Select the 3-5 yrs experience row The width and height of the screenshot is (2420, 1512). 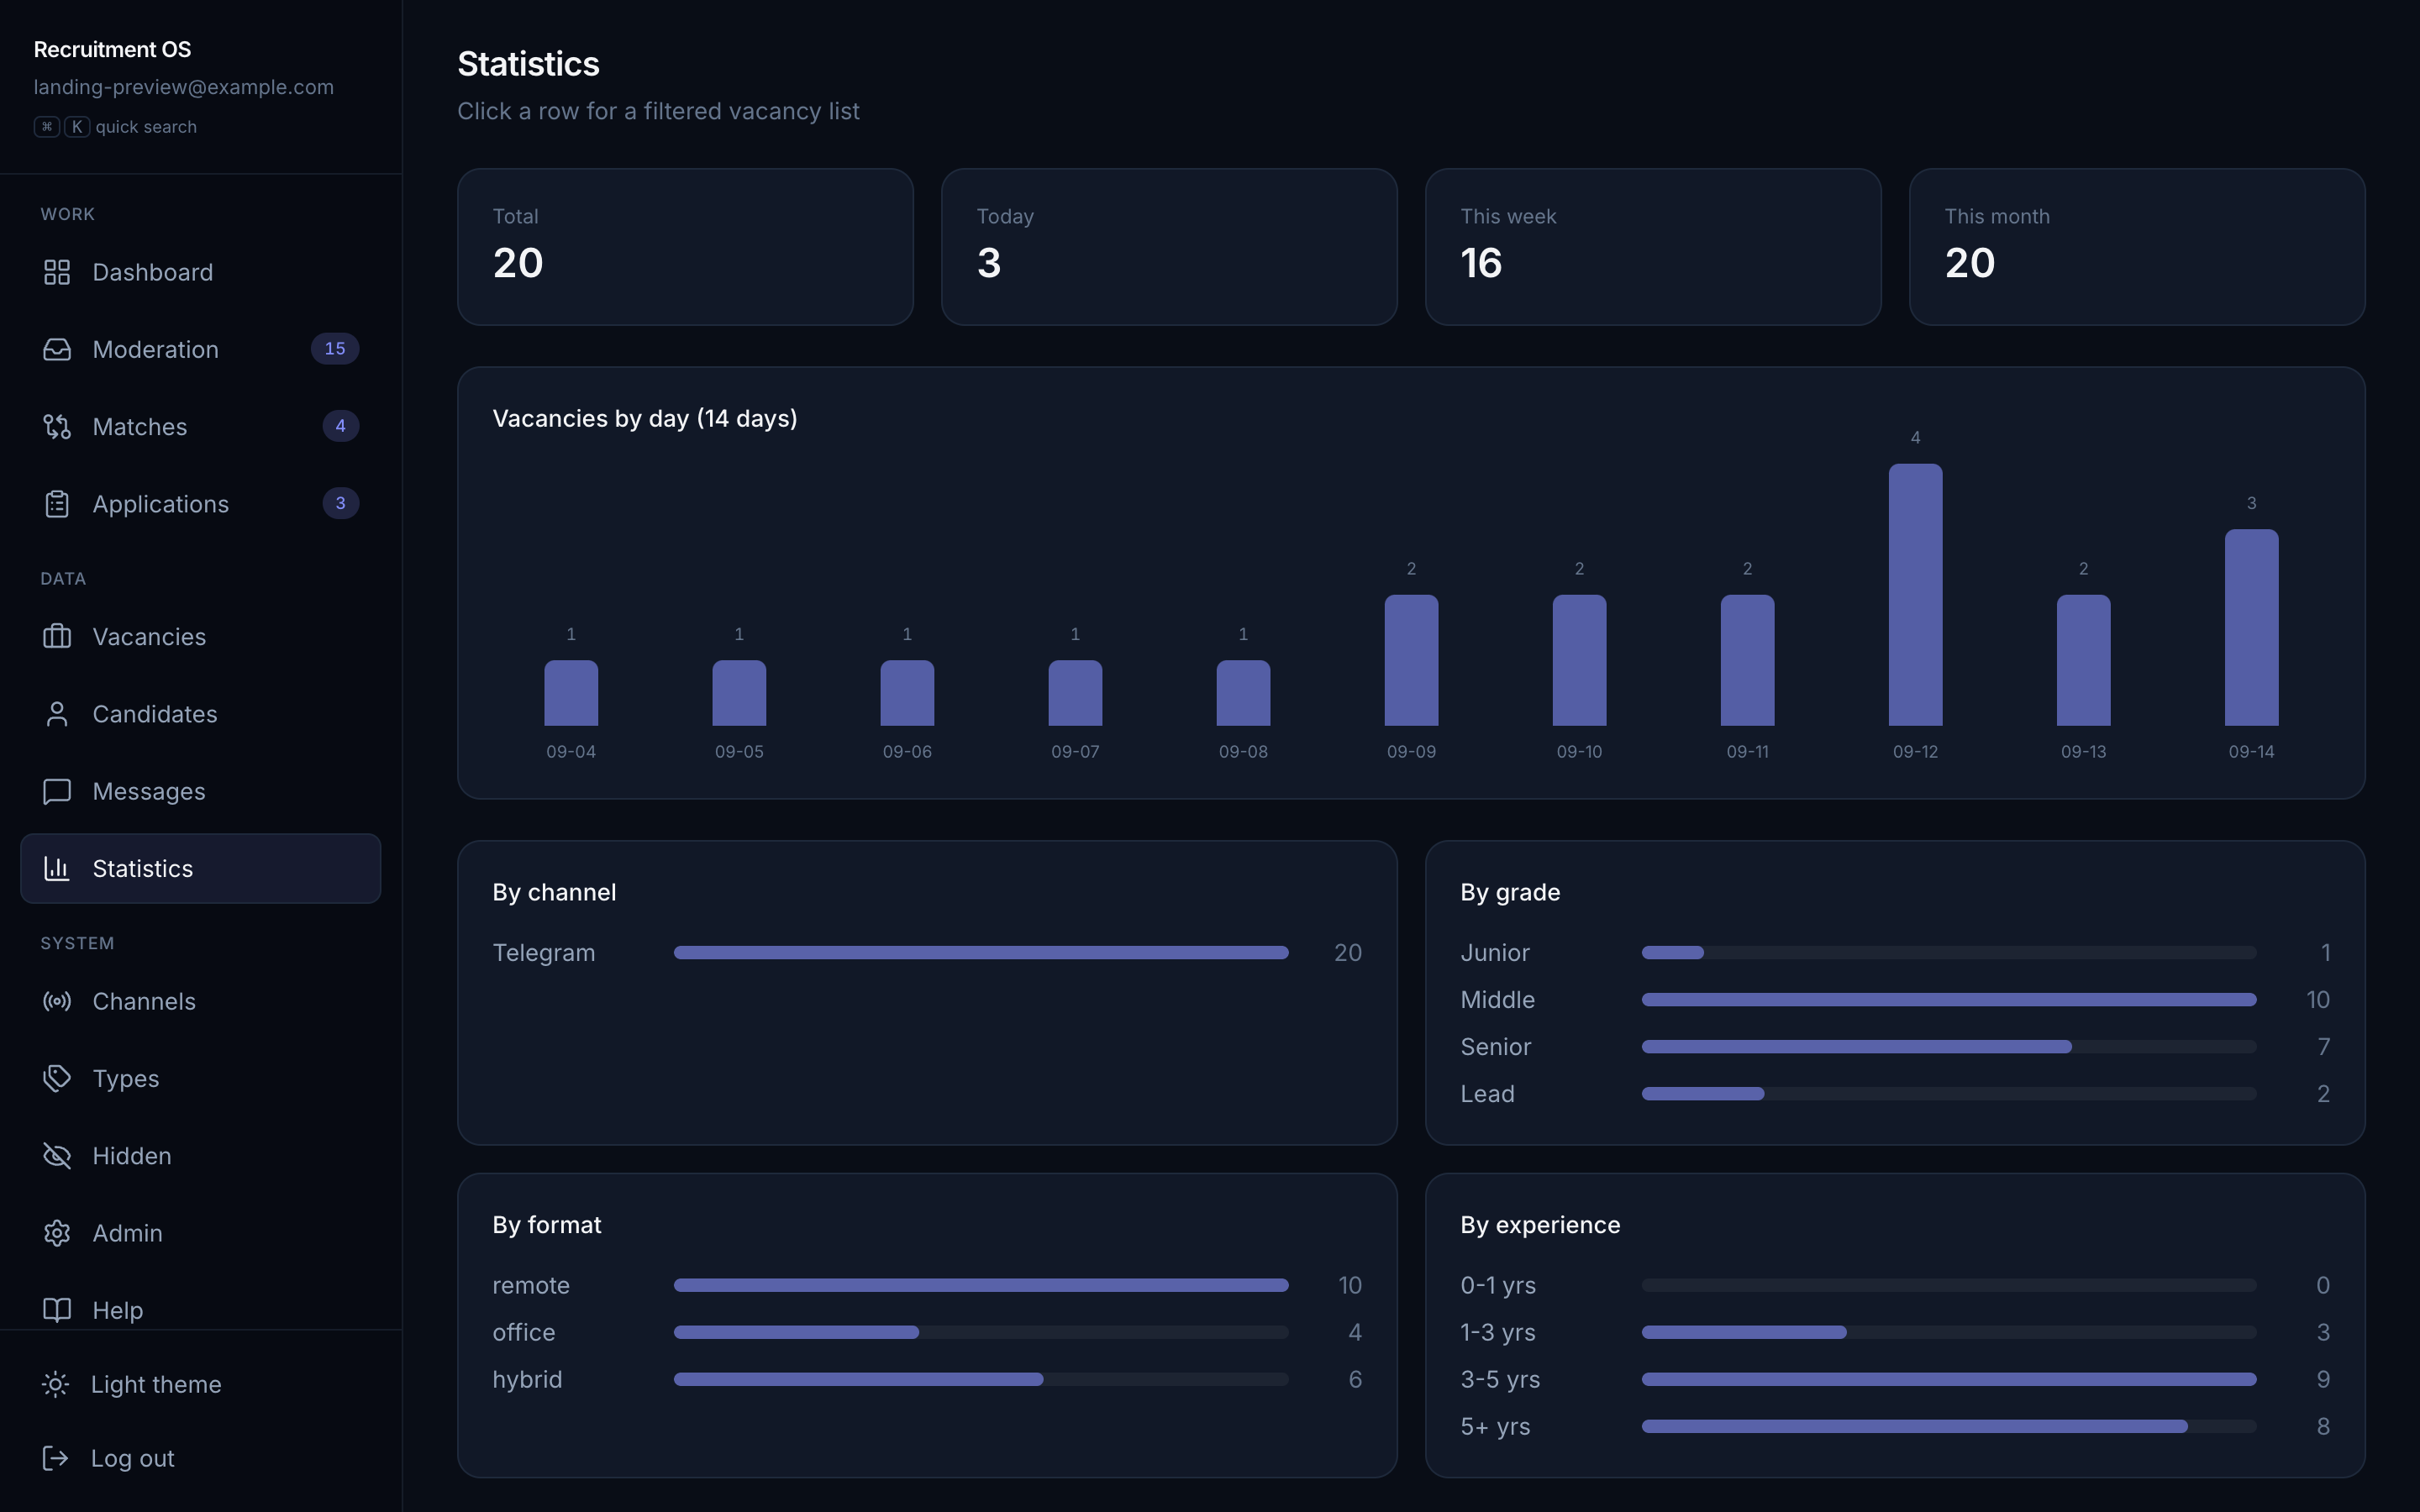(1895, 1379)
